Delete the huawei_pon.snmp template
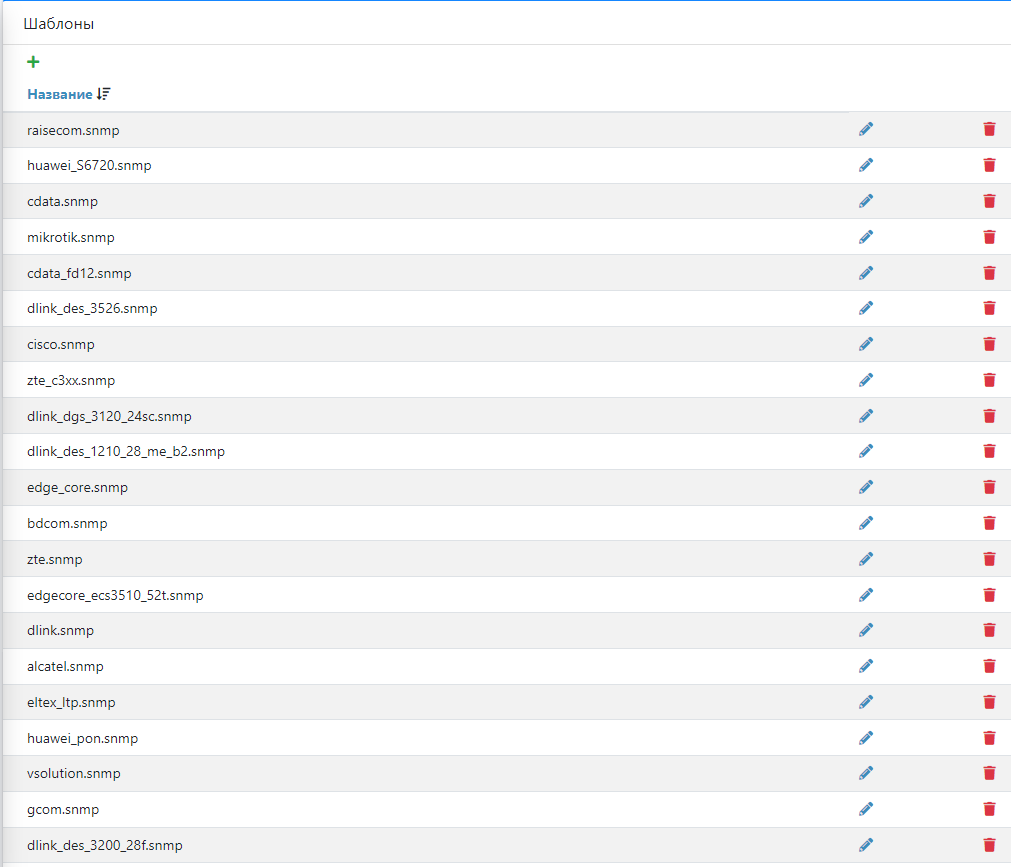Image resolution: width=1011 pixels, height=867 pixels. pyautogui.click(x=989, y=738)
